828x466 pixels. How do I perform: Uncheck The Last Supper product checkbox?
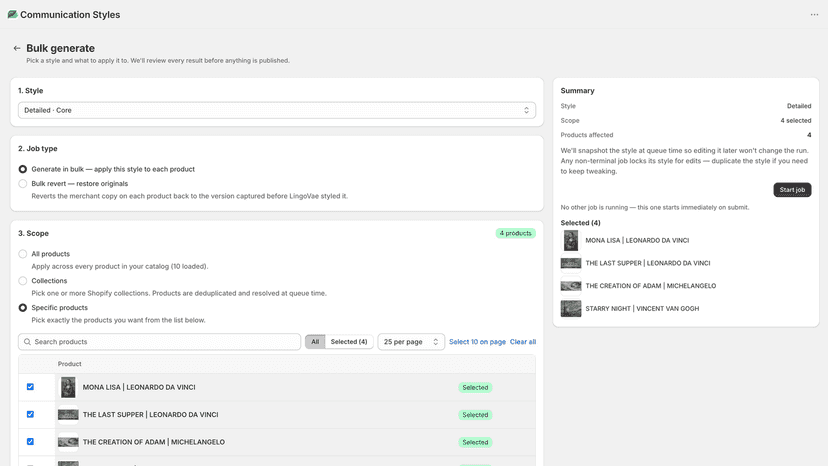(x=30, y=414)
